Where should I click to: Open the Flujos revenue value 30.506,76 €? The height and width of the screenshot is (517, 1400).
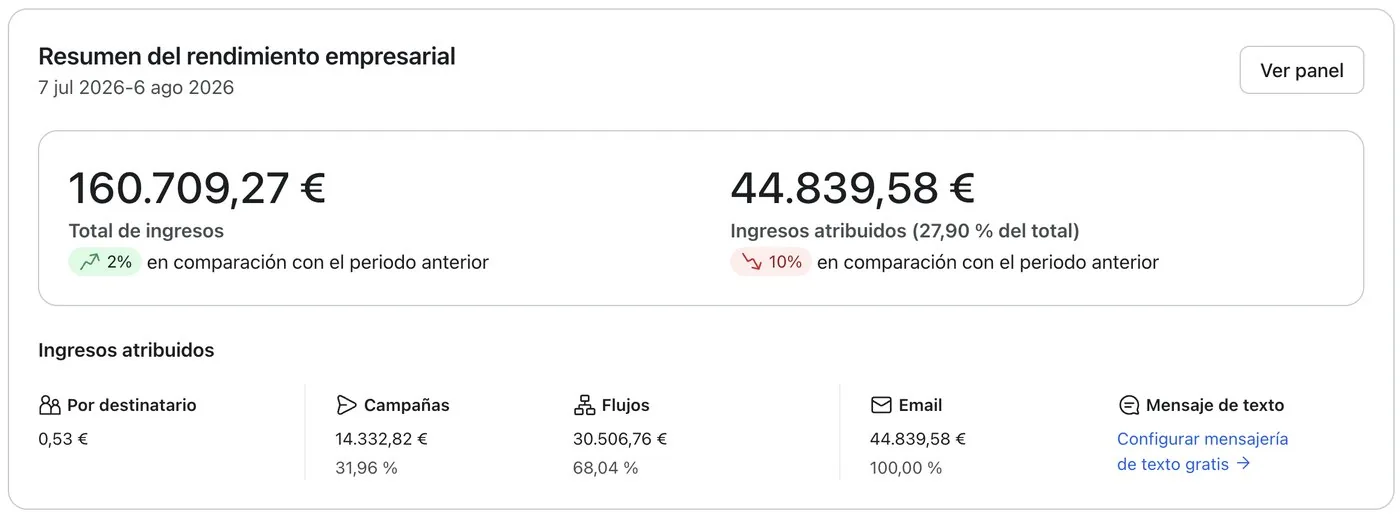click(620, 438)
